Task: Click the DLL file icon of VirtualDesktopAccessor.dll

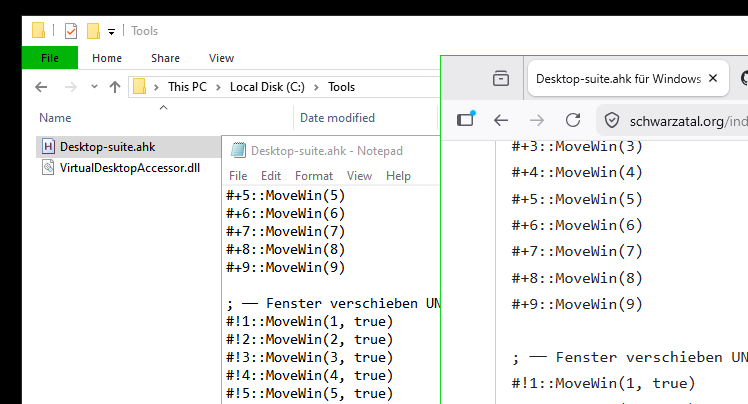Action: [x=48, y=167]
